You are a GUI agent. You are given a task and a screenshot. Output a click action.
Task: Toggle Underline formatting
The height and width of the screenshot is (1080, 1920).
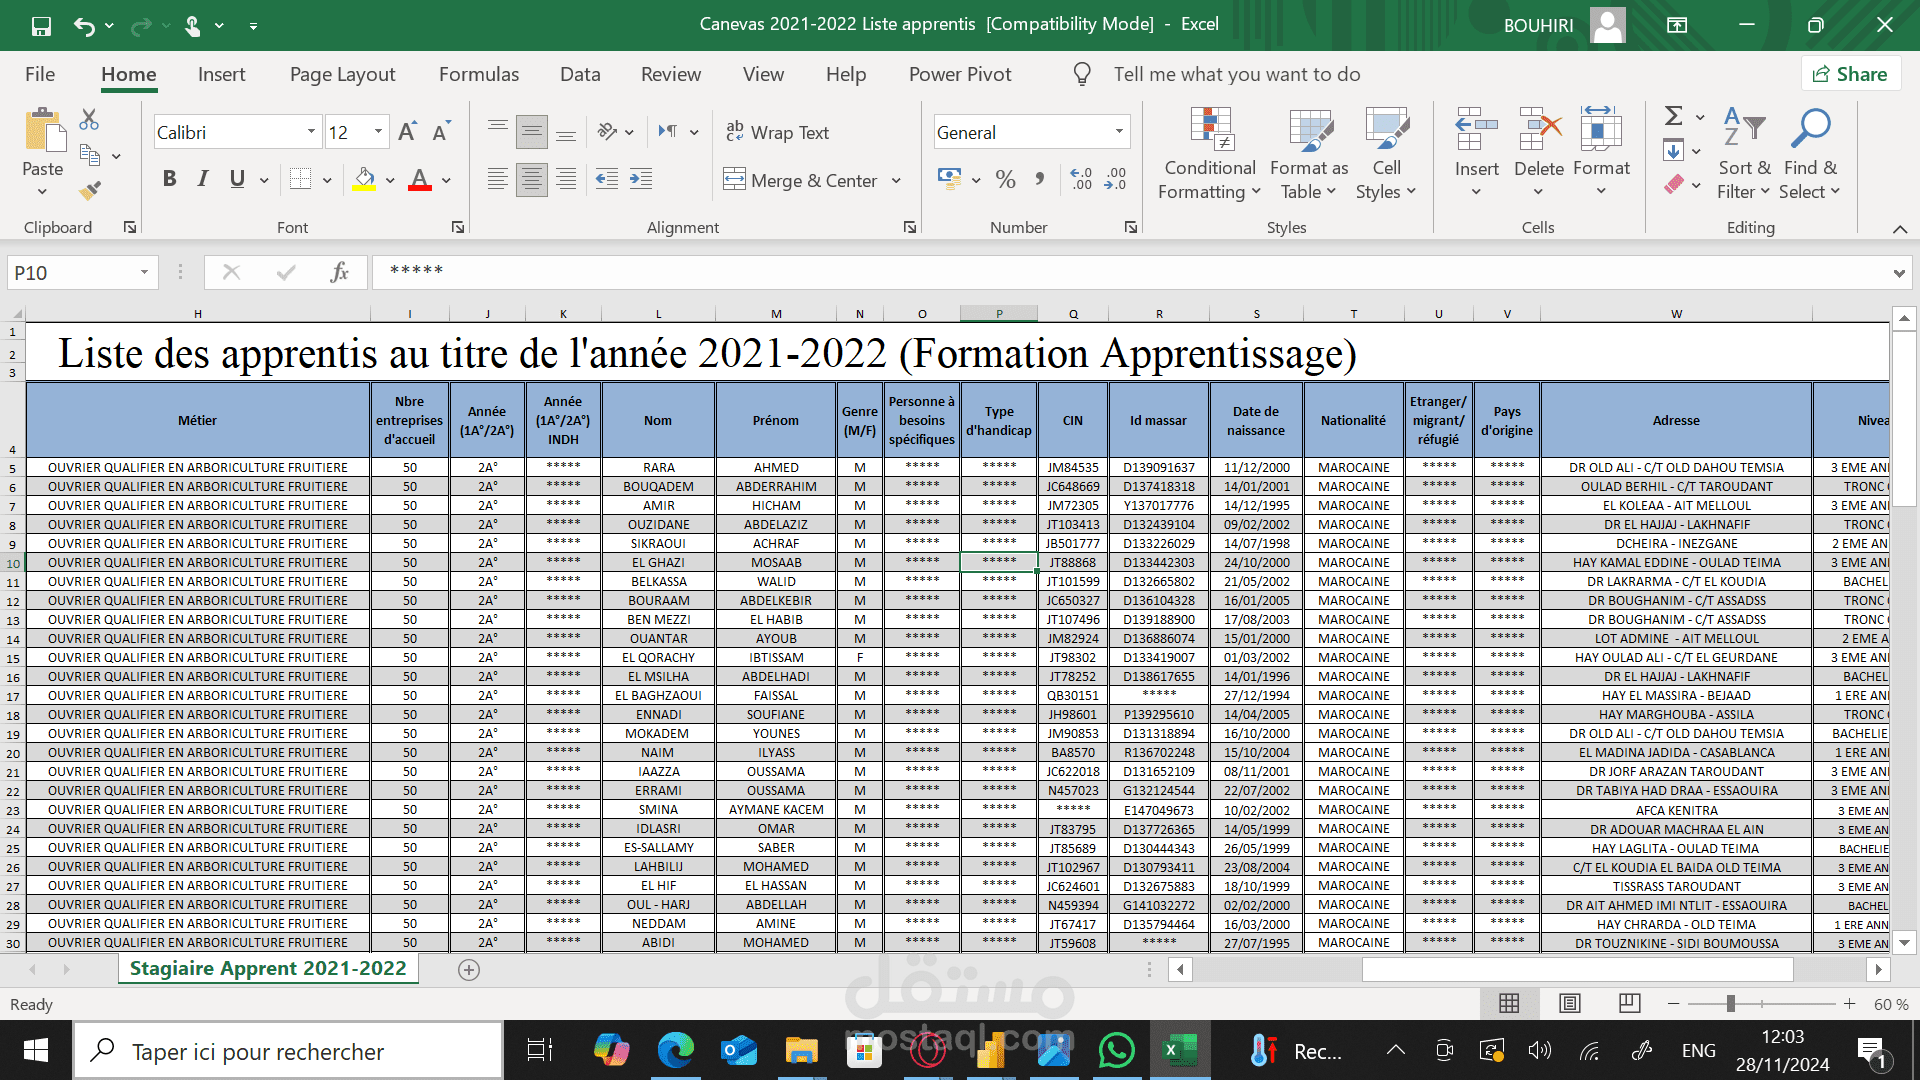tap(237, 179)
